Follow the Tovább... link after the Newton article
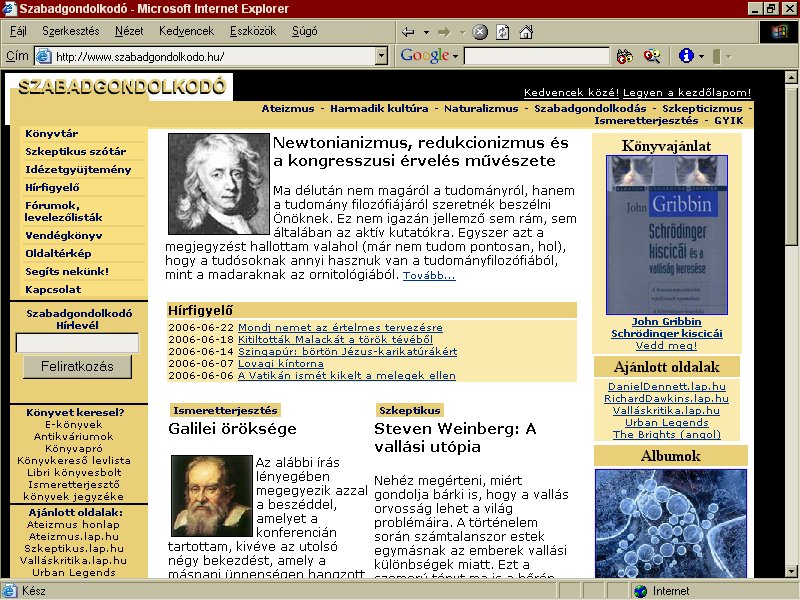The width and height of the screenshot is (800, 600). [x=429, y=276]
